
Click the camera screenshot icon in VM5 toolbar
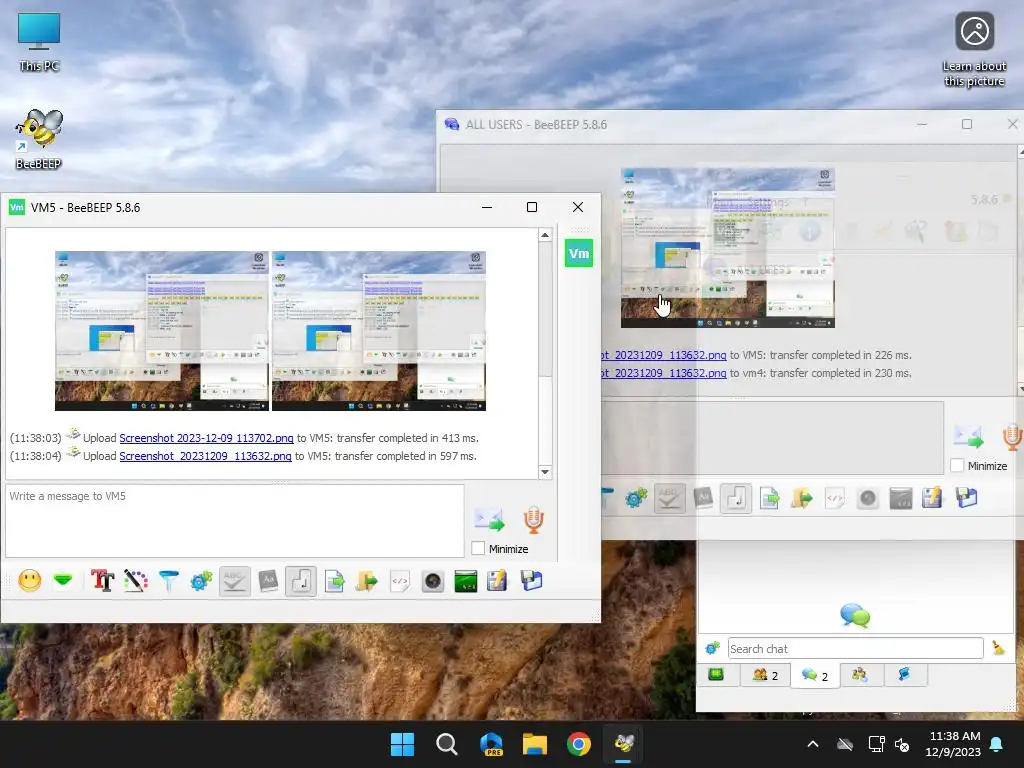[432, 581]
